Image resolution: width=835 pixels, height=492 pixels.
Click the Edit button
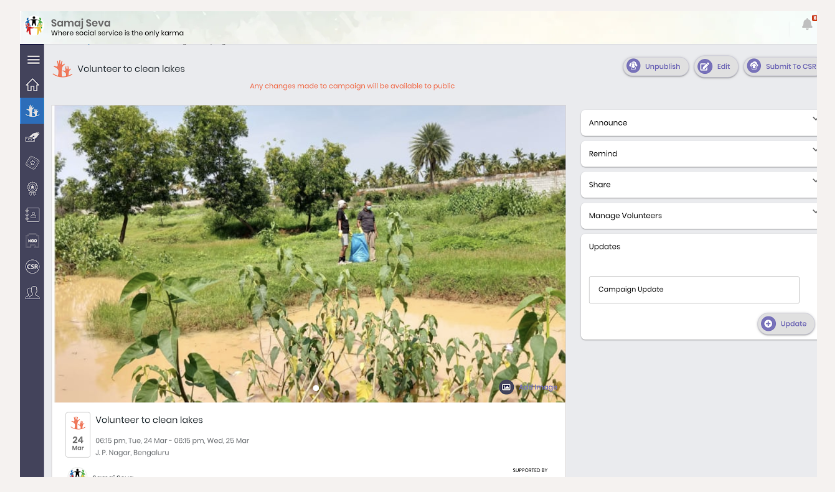point(716,67)
